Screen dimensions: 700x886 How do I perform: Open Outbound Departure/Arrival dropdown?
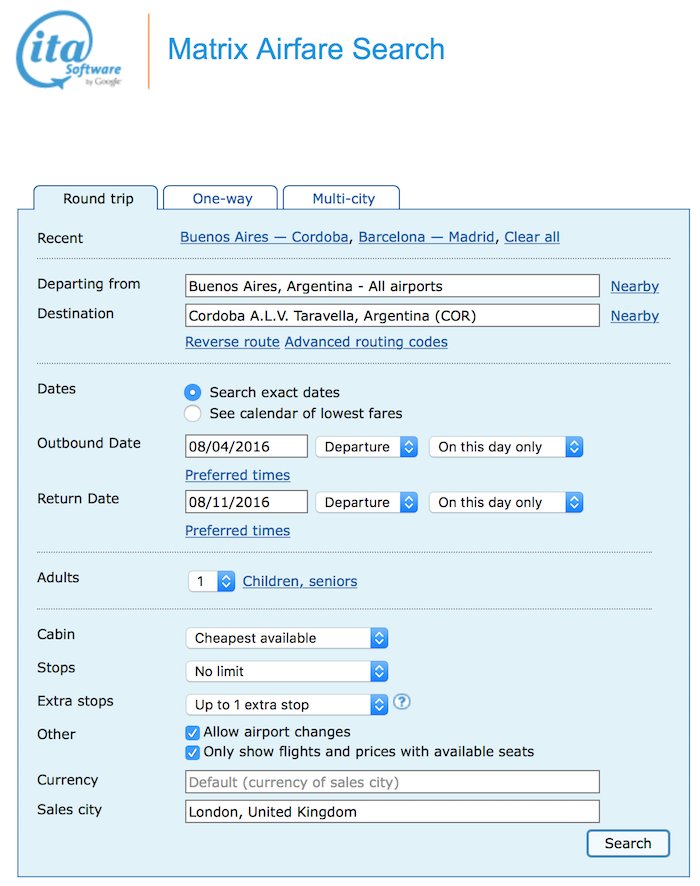pos(367,446)
